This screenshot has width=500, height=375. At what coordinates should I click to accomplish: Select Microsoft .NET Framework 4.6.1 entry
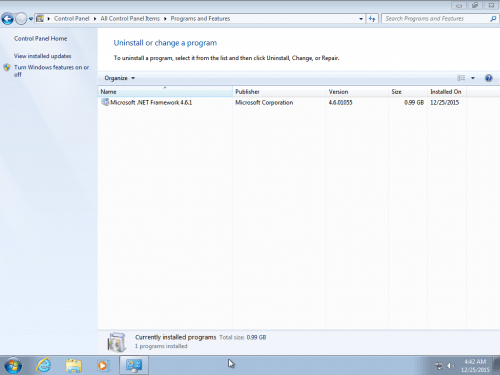click(151, 103)
